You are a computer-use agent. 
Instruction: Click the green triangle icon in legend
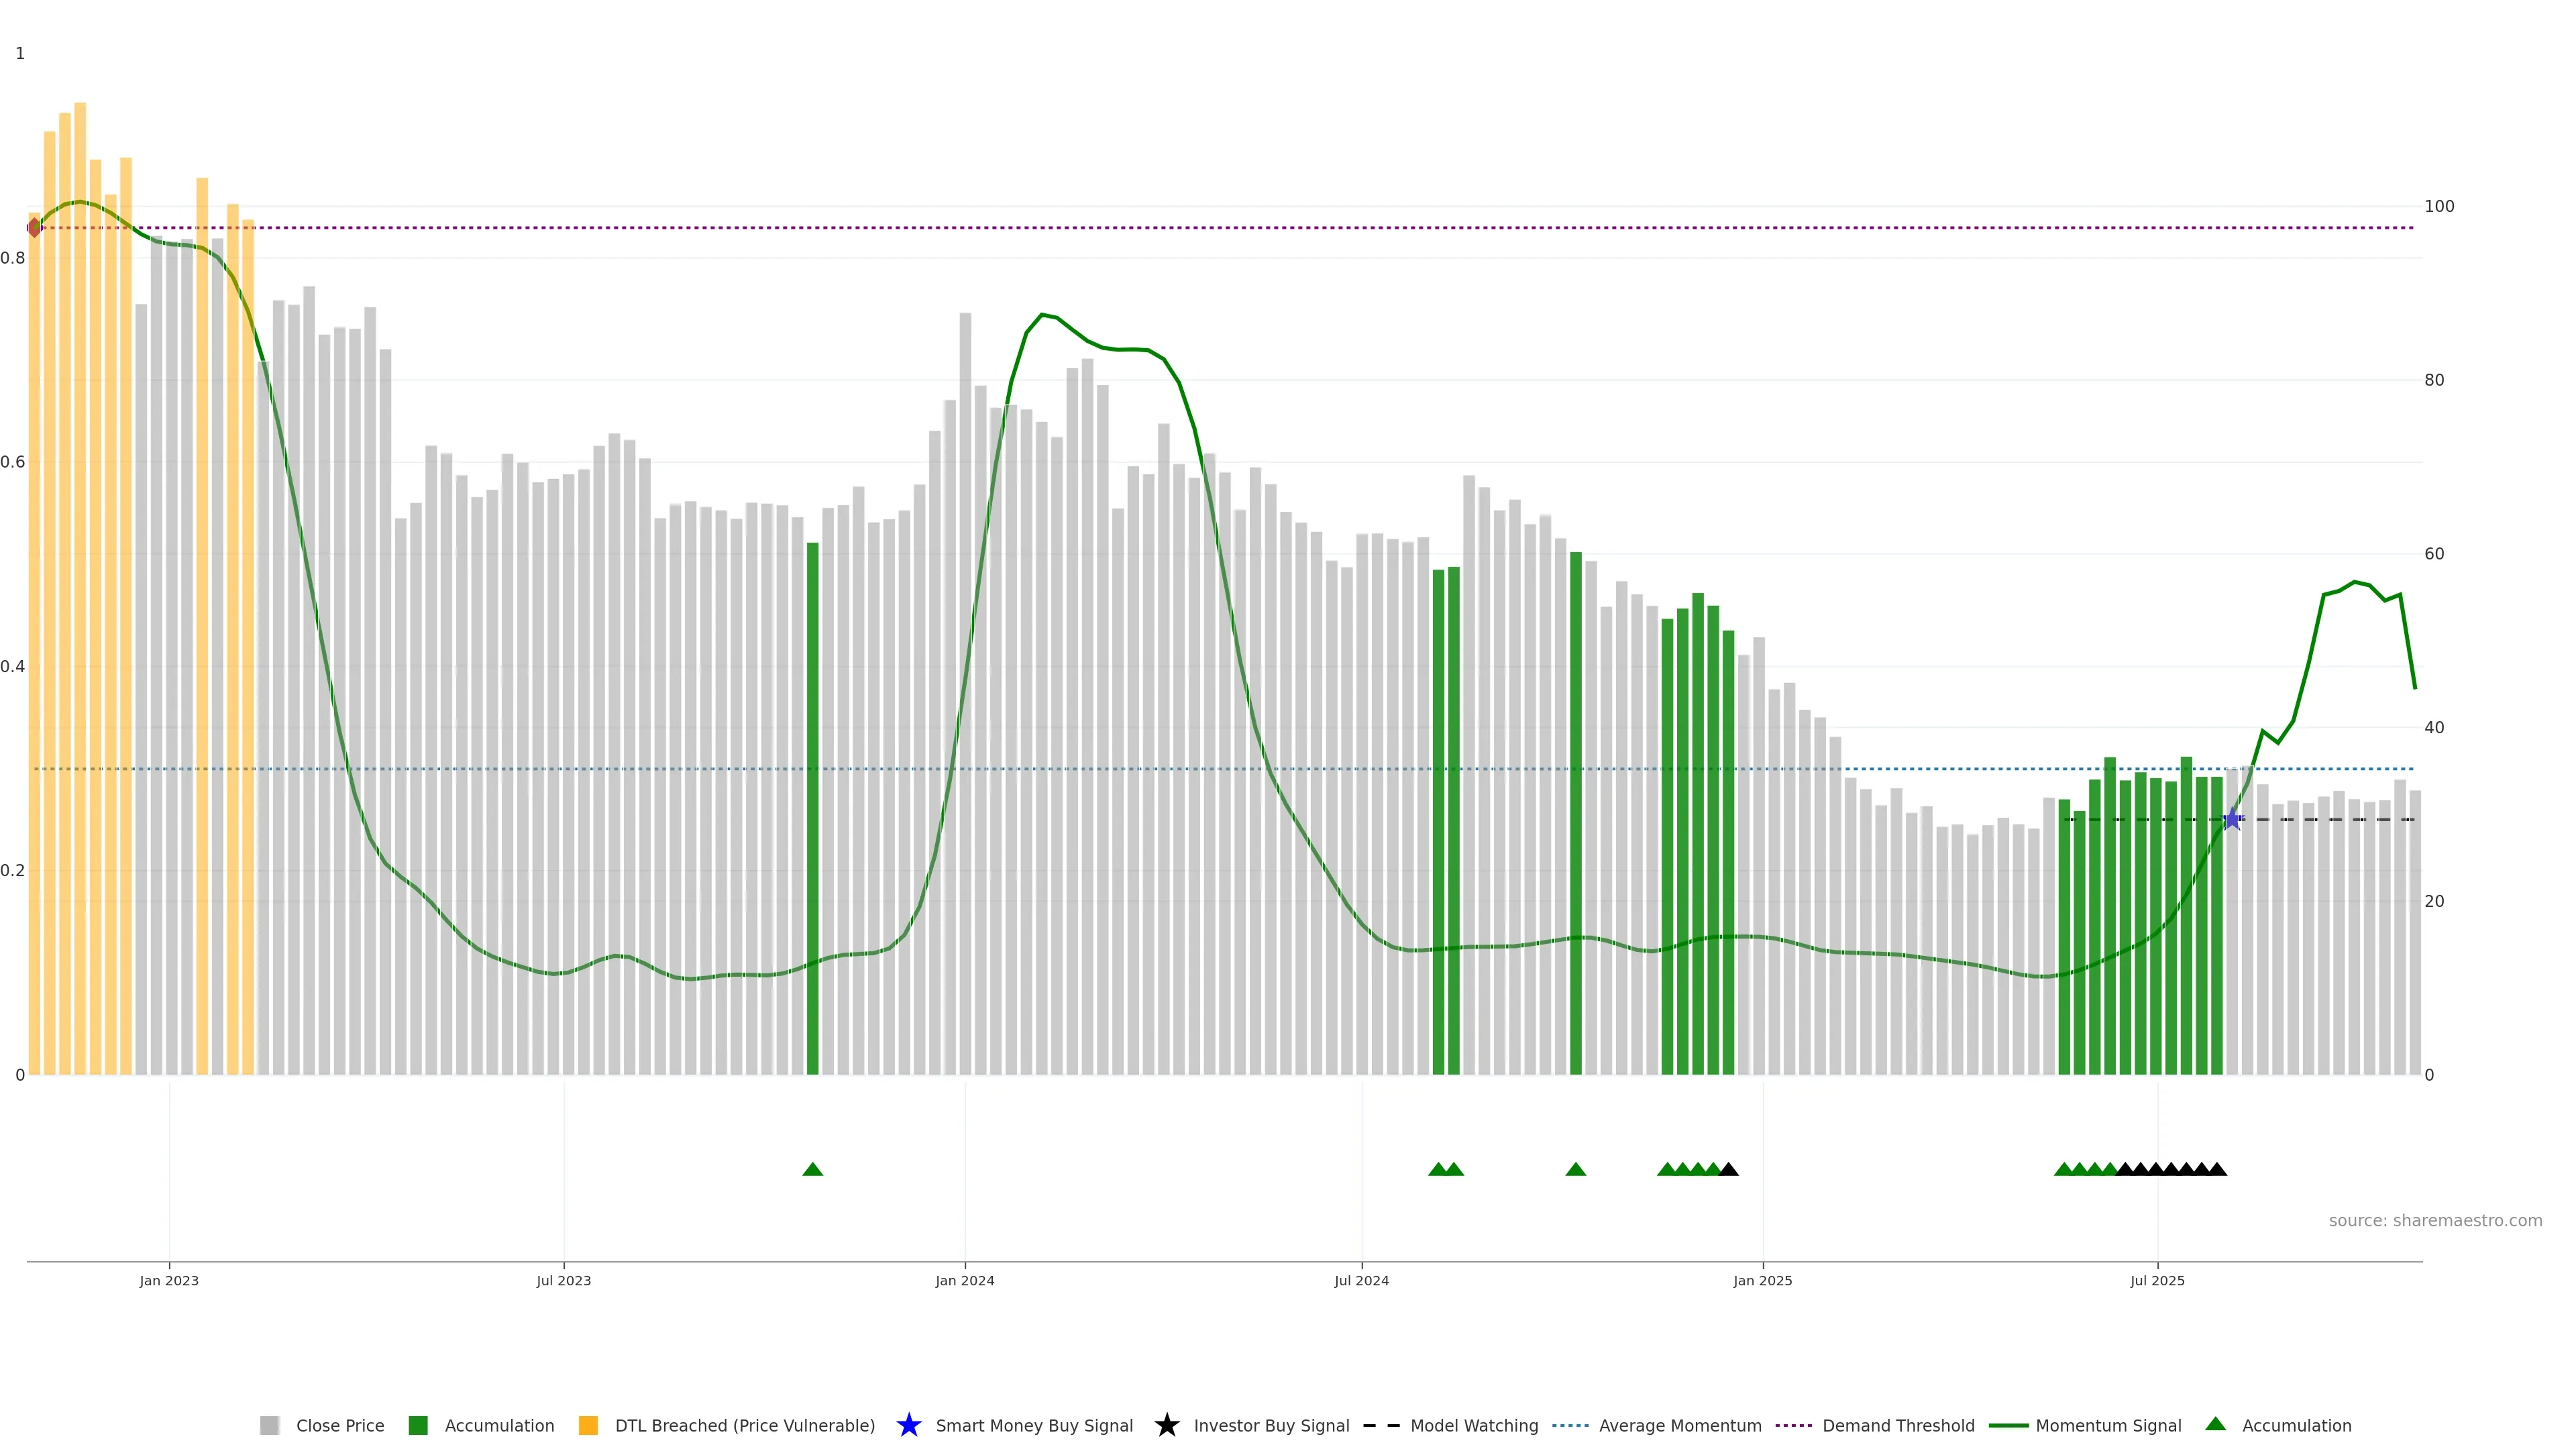coord(2215,1424)
